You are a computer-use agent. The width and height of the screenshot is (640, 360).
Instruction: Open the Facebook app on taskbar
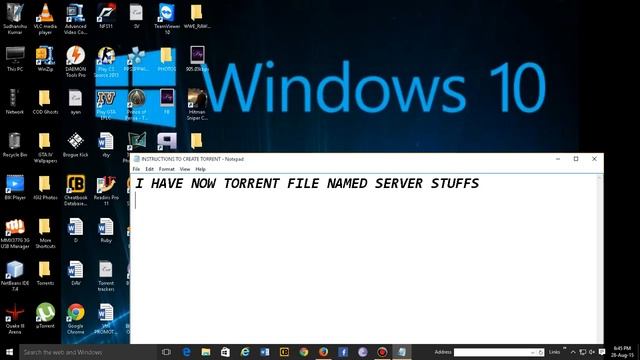coord(343,352)
